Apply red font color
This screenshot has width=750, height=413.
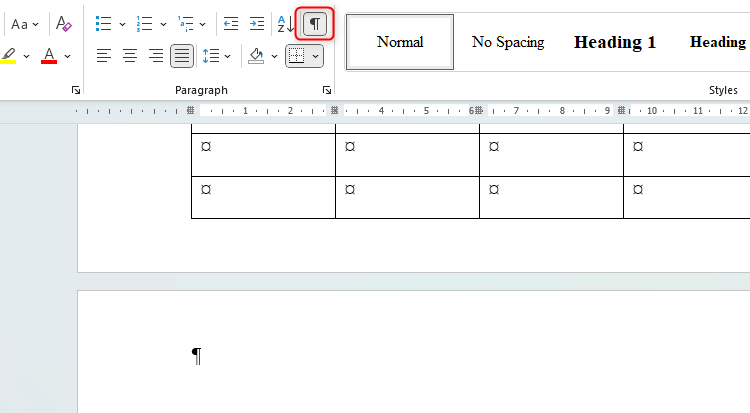49,56
